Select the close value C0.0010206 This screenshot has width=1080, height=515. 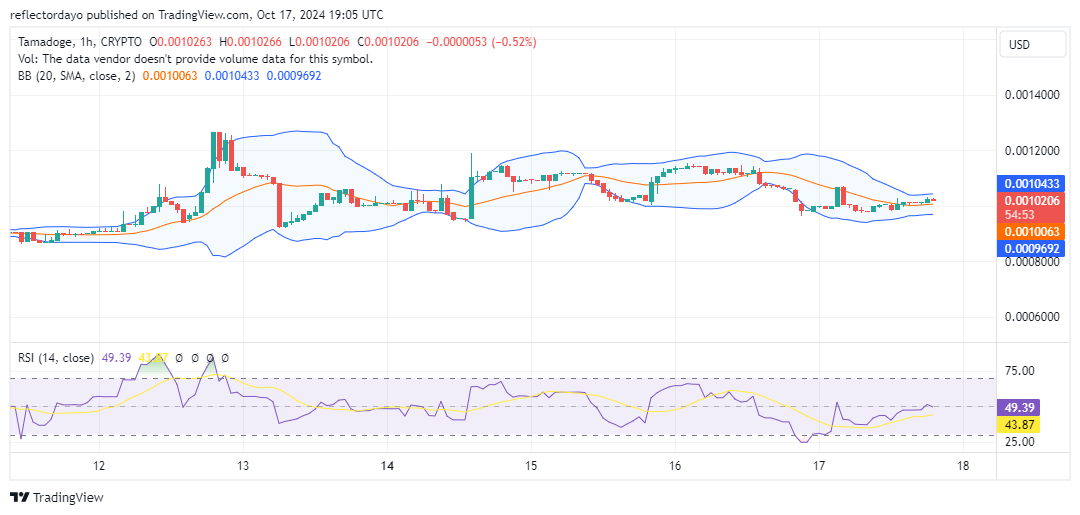388,42
